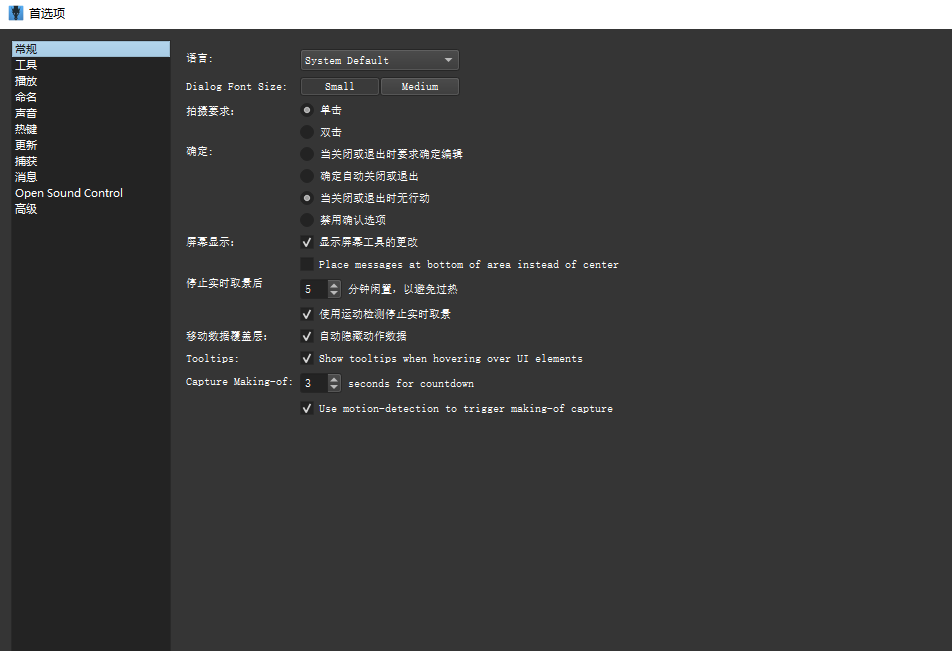Enable Place messages at bottom of area

[307, 265]
